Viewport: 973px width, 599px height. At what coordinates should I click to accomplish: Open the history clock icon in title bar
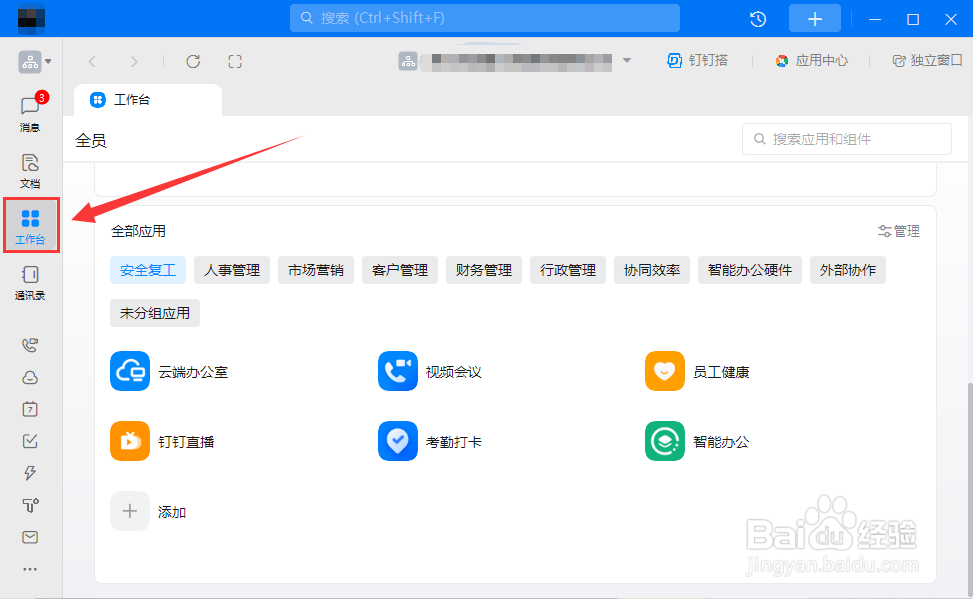(758, 19)
